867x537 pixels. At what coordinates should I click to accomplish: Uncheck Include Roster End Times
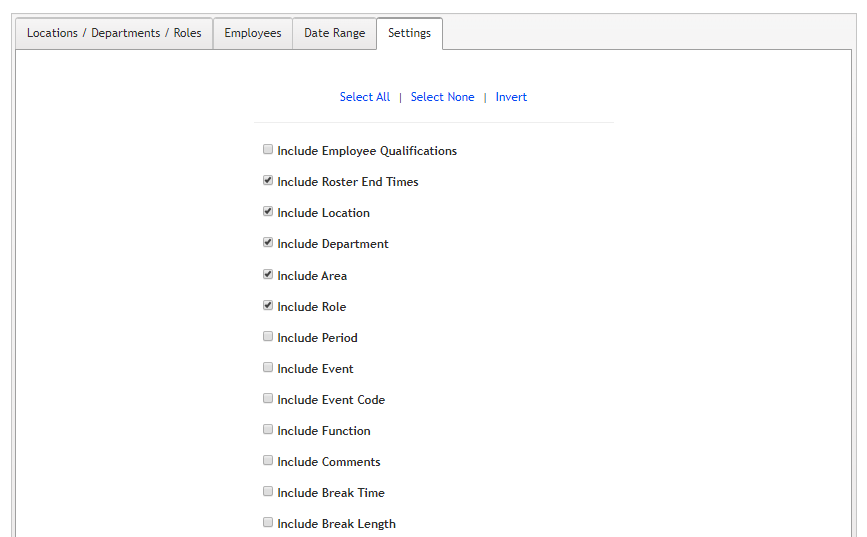(268, 180)
